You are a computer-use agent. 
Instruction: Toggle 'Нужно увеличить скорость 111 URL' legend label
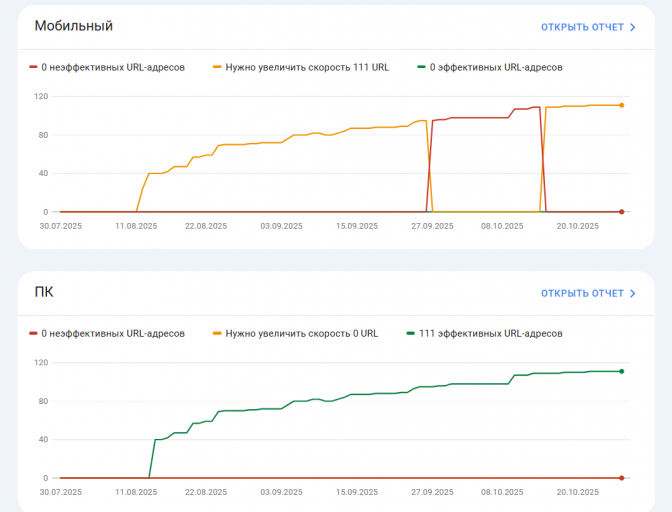[x=307, y=68]
